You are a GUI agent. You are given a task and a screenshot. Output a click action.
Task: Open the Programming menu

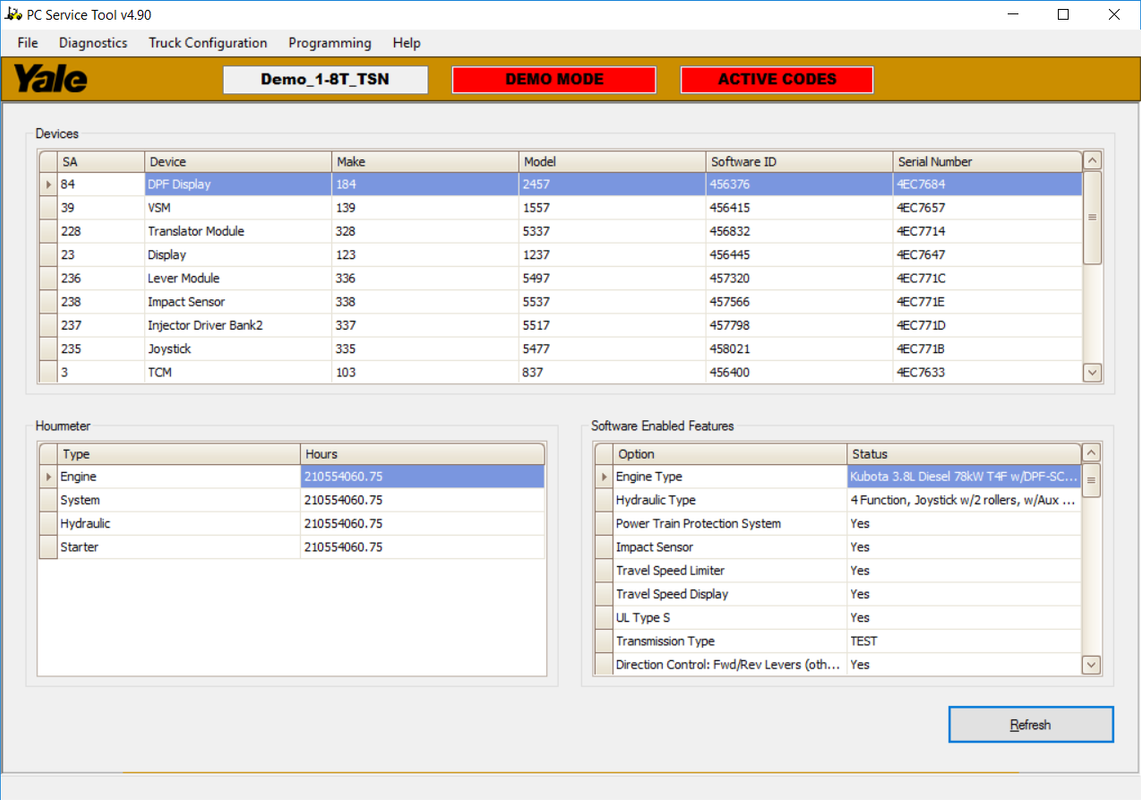pos(330,43)
